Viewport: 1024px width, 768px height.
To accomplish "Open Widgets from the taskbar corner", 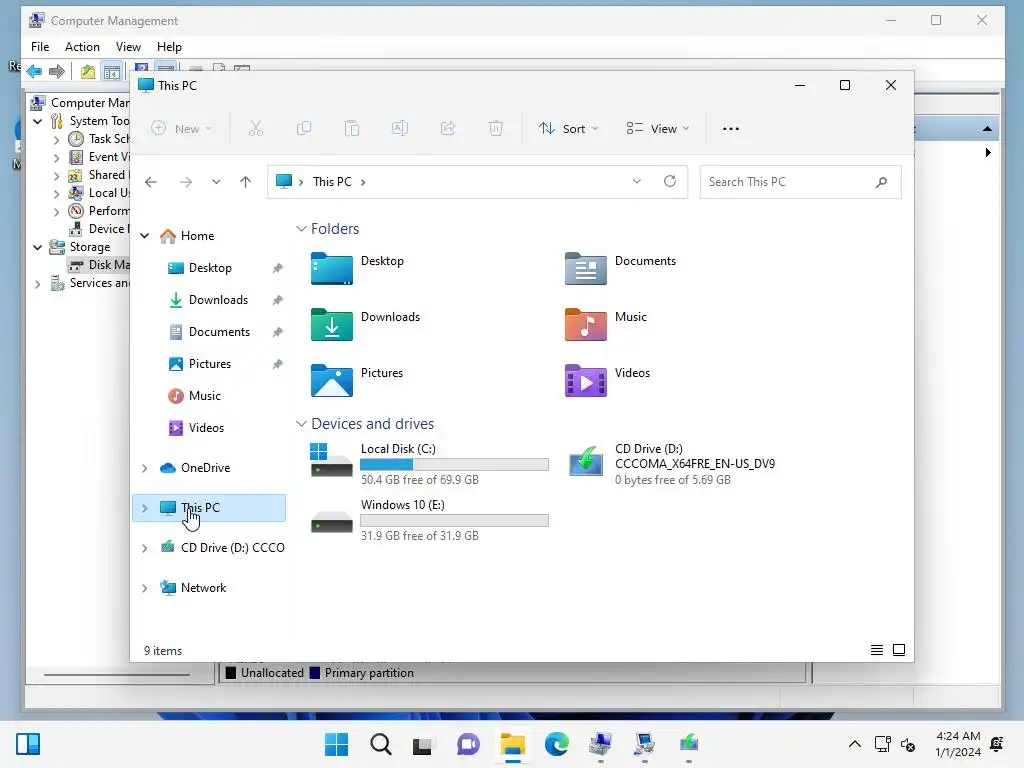I will pyautogui.click(x=28, y=744).
